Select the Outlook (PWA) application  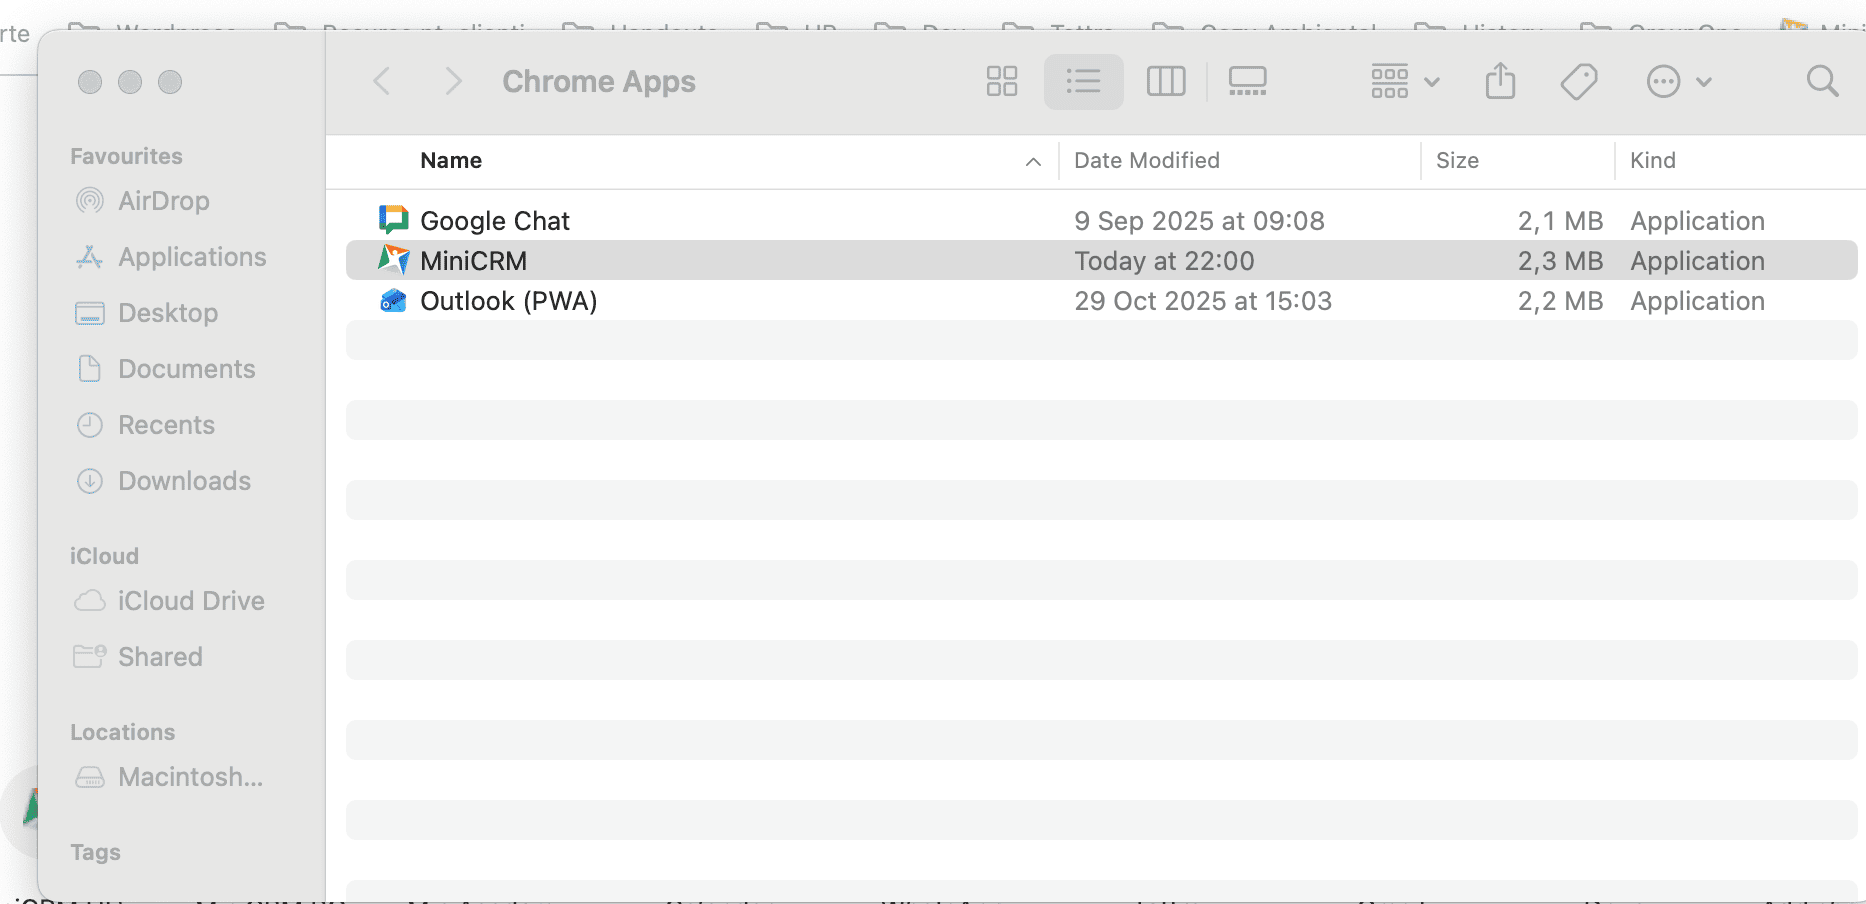coord(508,301)
